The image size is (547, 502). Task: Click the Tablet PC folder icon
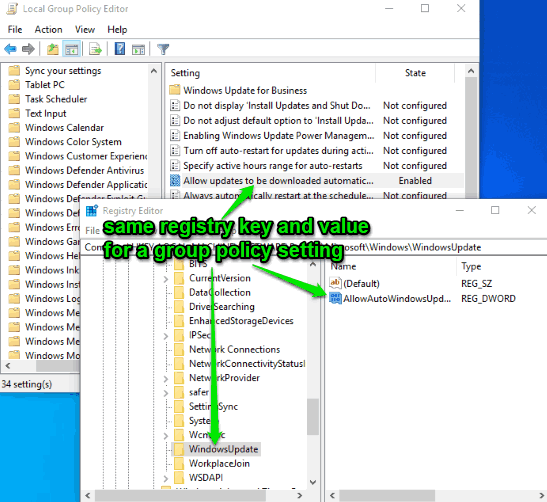(14, 85)
